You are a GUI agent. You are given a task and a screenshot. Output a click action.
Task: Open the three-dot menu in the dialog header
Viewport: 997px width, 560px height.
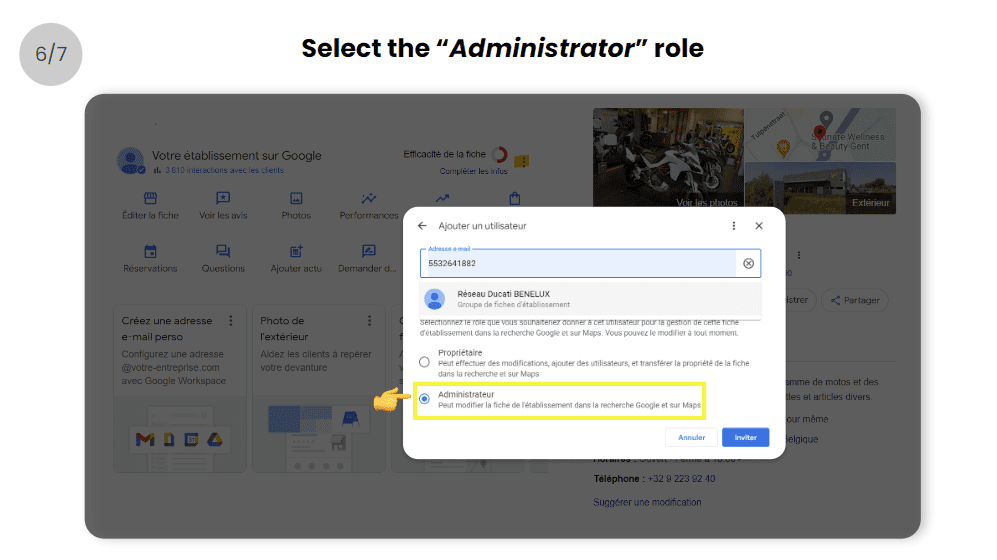tap(734, 226)
